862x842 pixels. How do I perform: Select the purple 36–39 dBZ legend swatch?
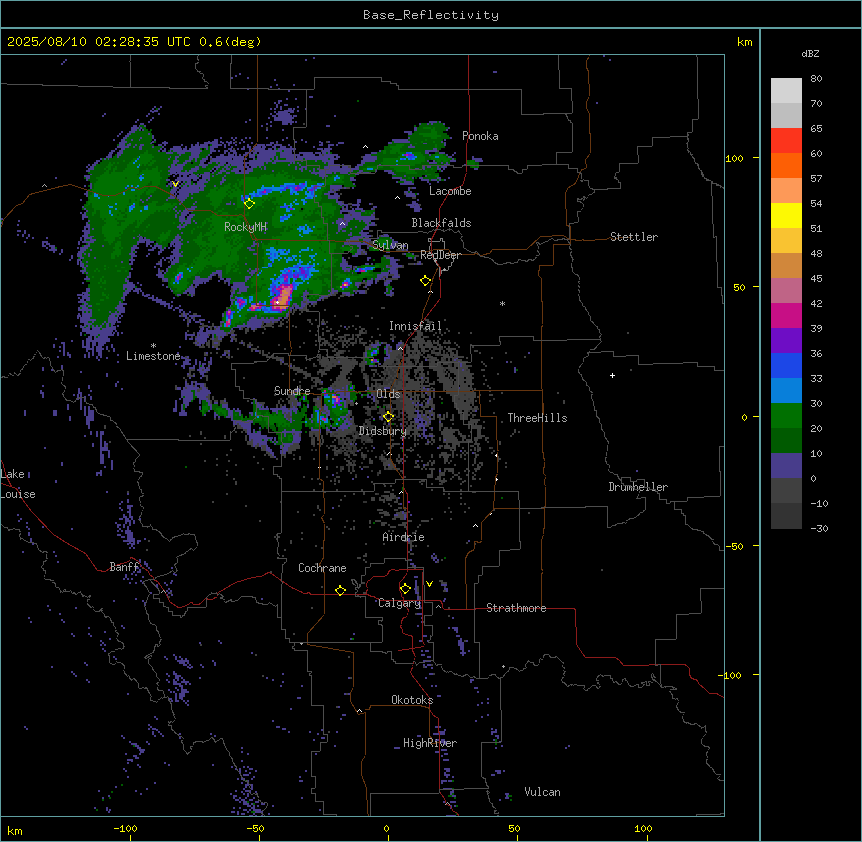(786, 341)
